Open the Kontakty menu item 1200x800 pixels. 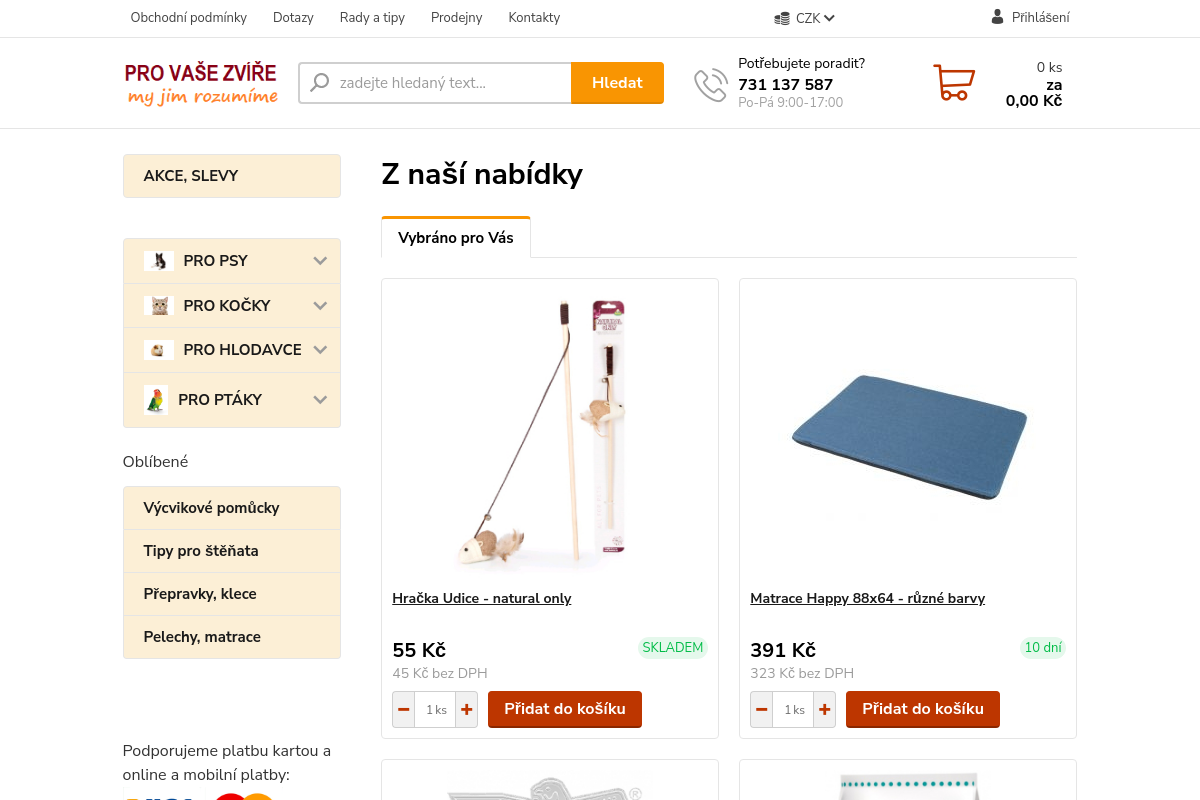pos(533,18)
